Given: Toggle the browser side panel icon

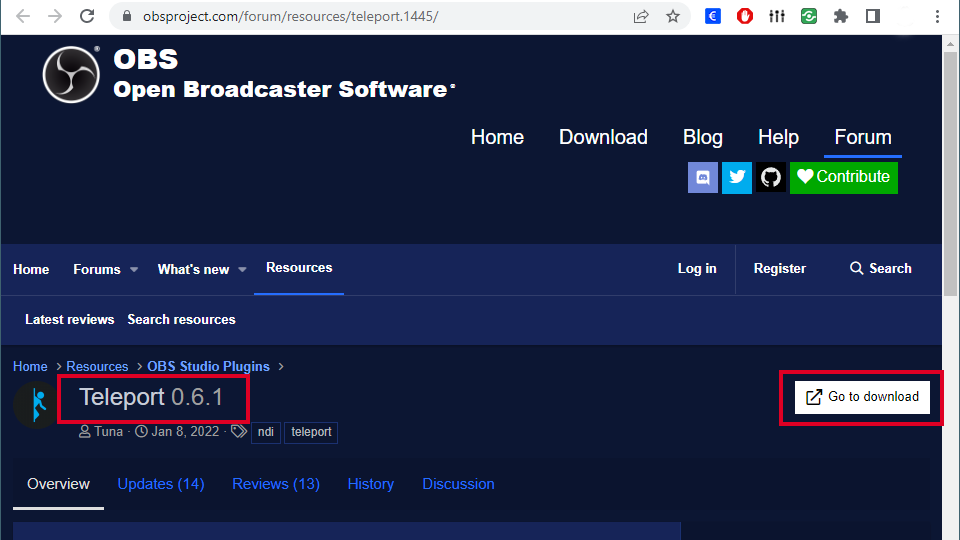Looking at the screenshot, I should 873,17.
